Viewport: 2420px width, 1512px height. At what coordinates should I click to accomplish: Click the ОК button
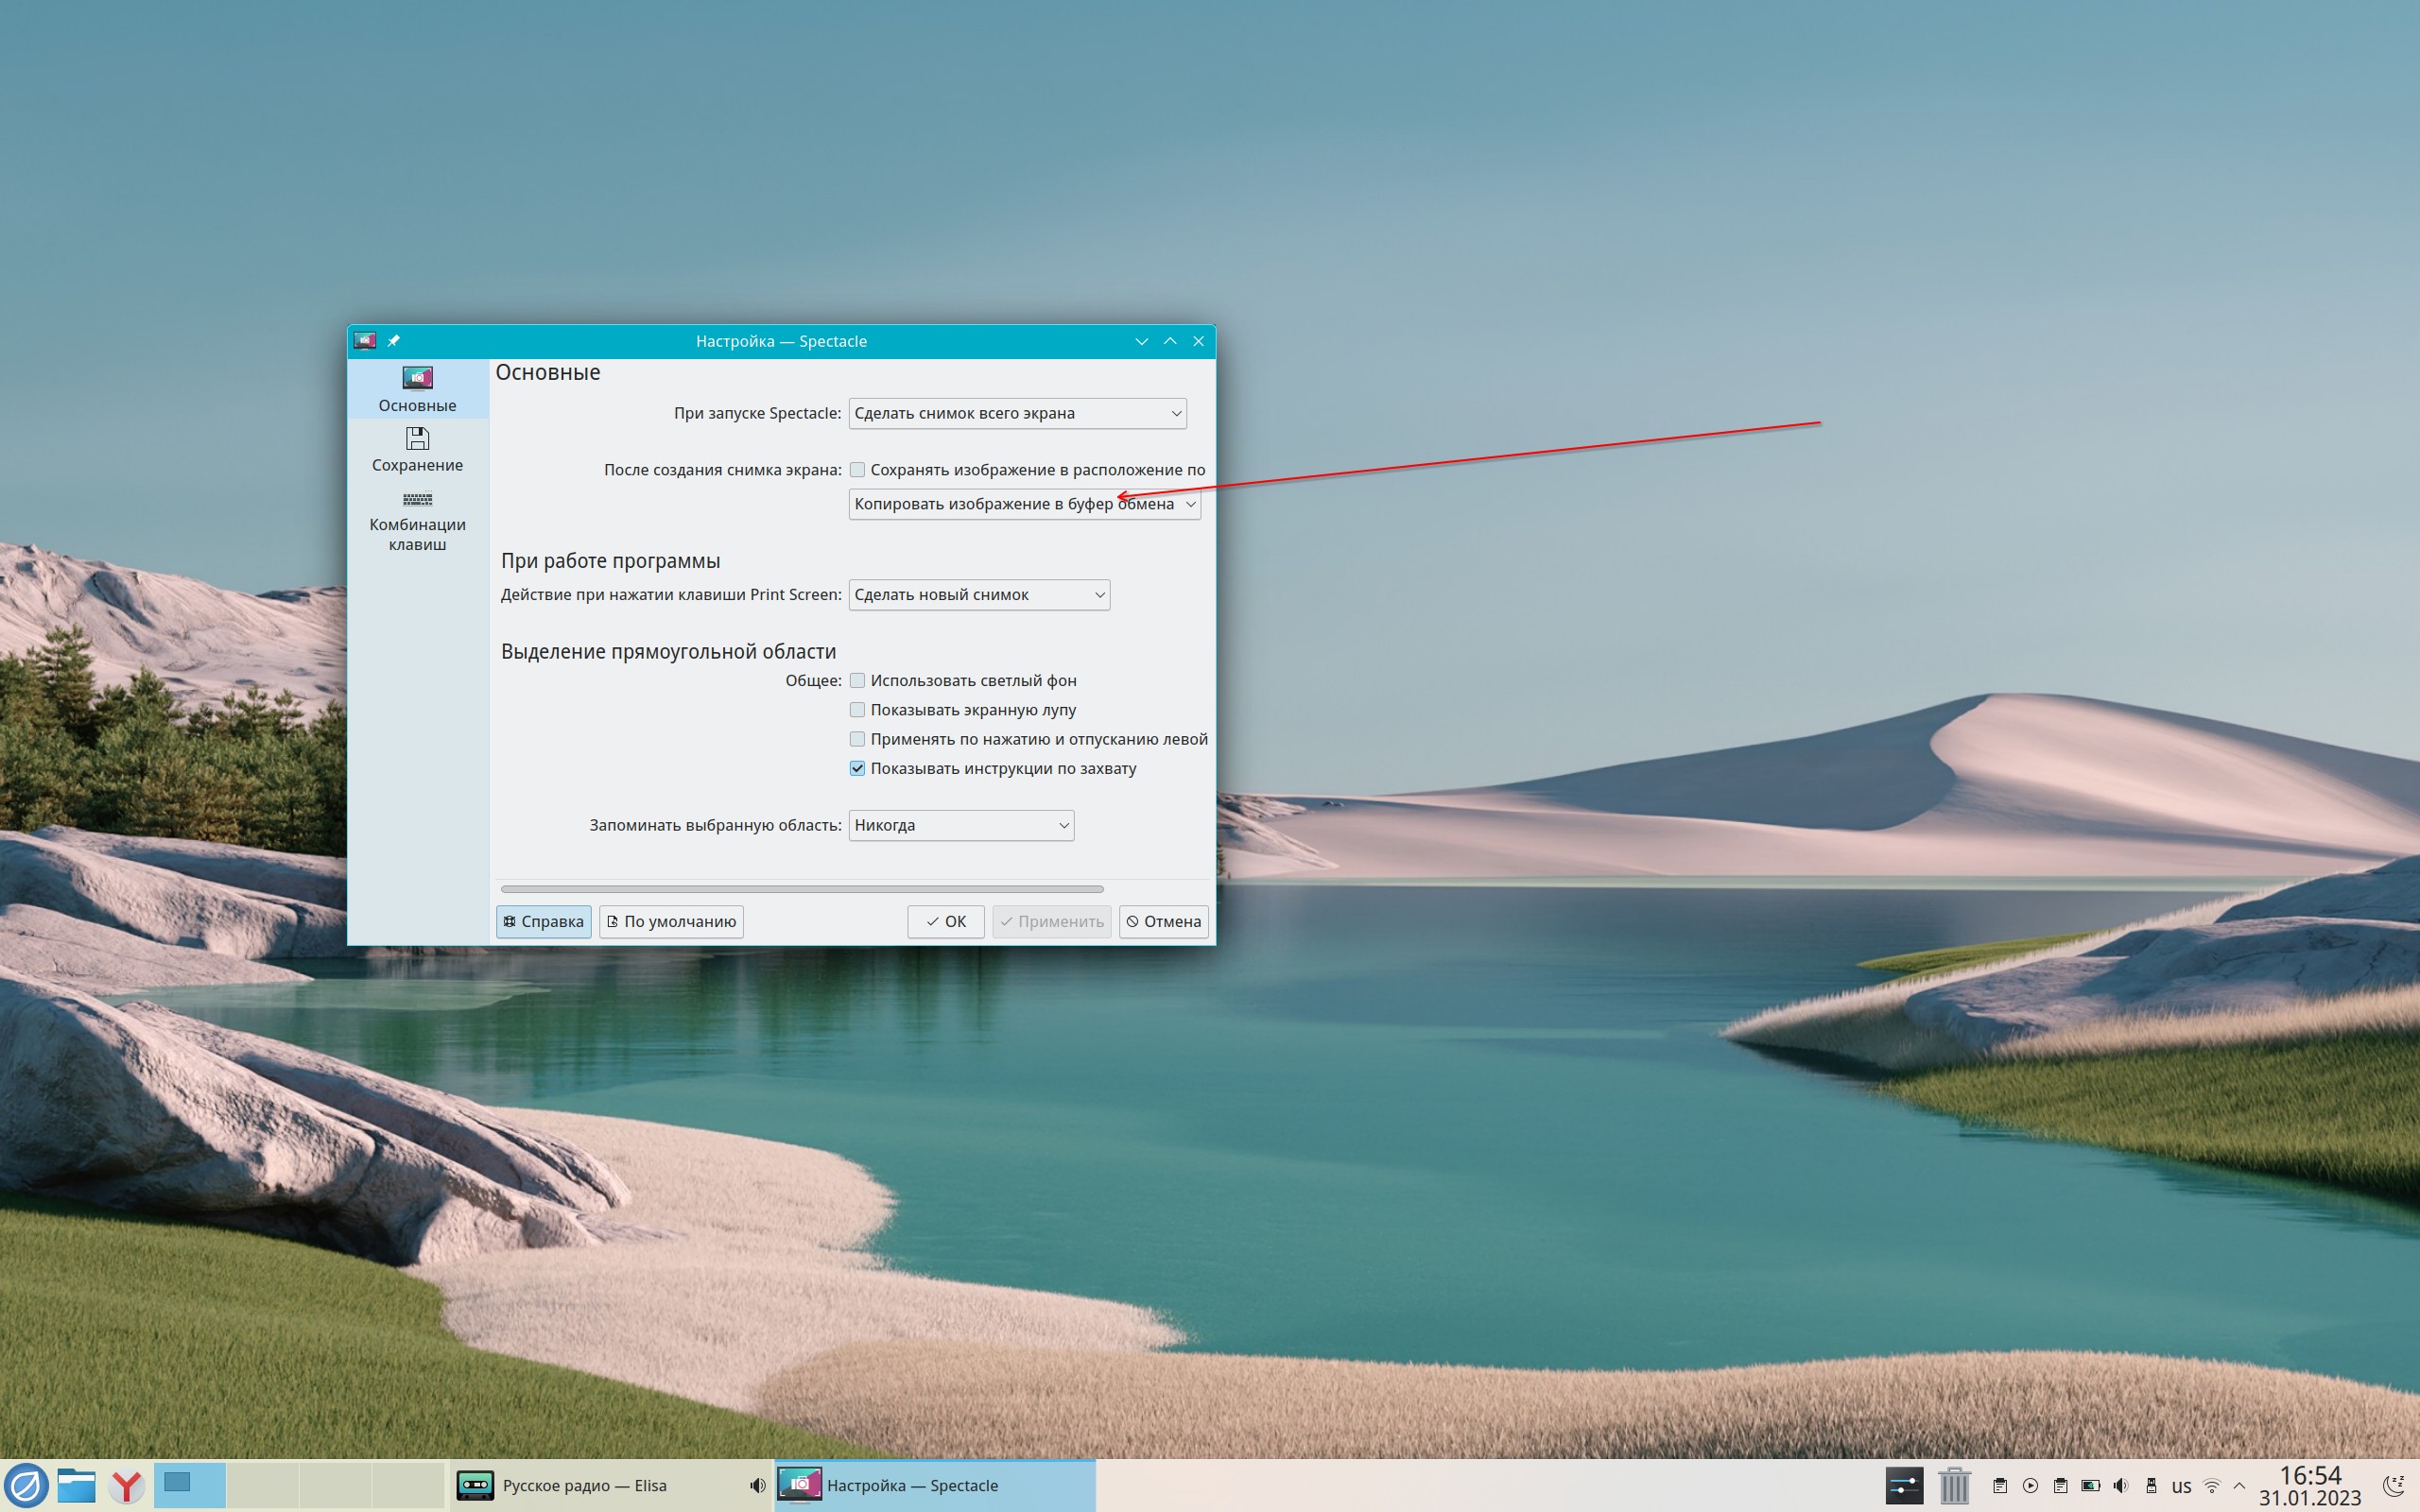[x=945, y=922]
